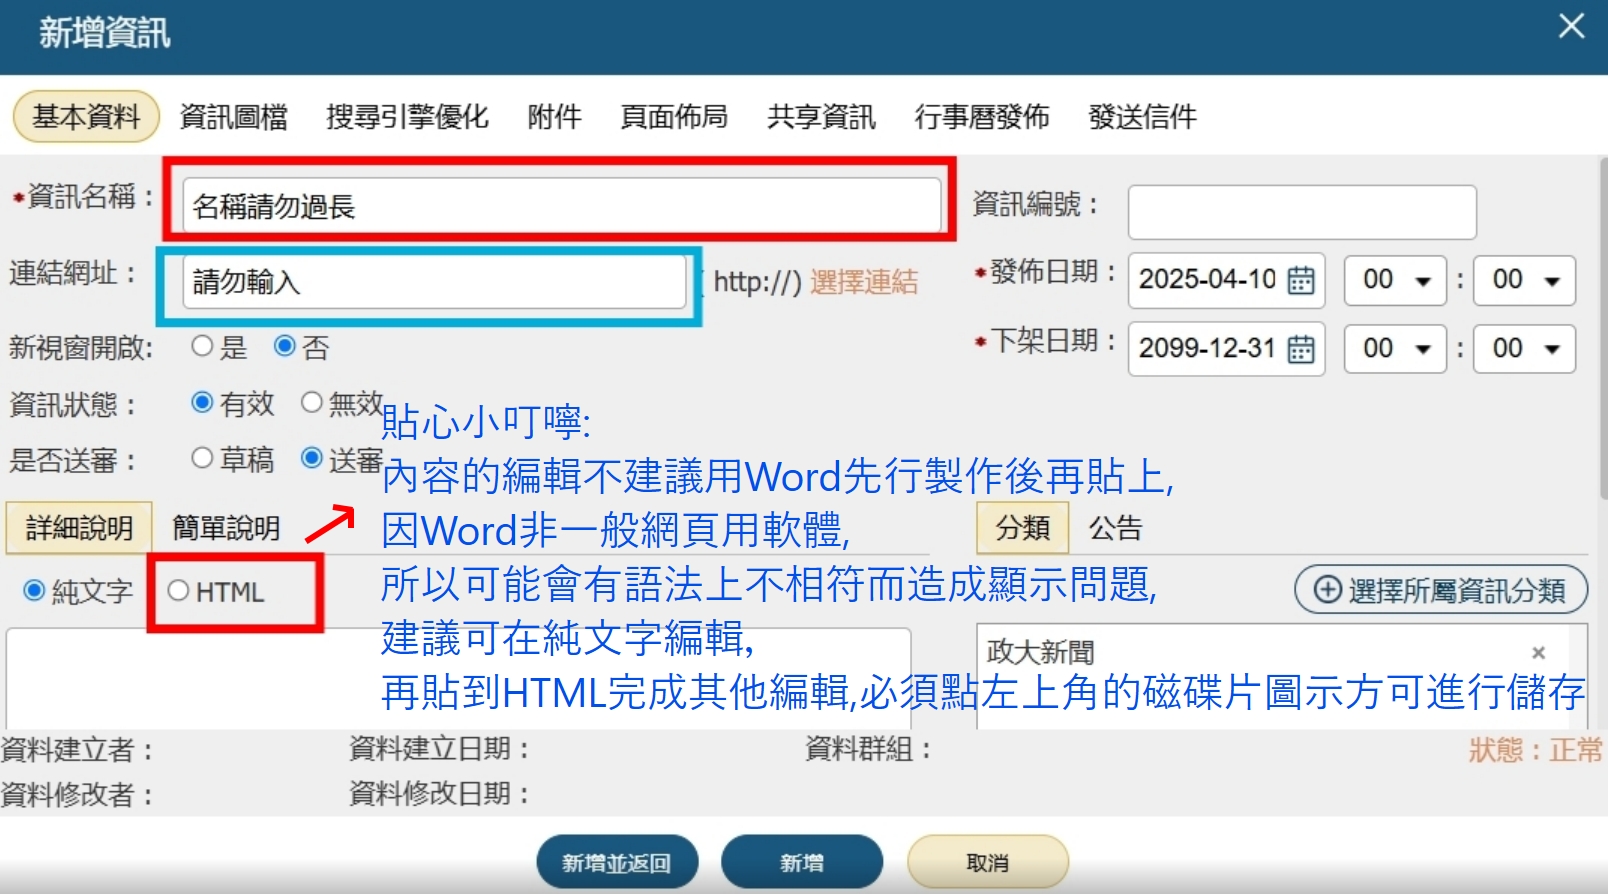Go to the 發送信件 tab
1608x894 pixels.
pos(1142,117)
